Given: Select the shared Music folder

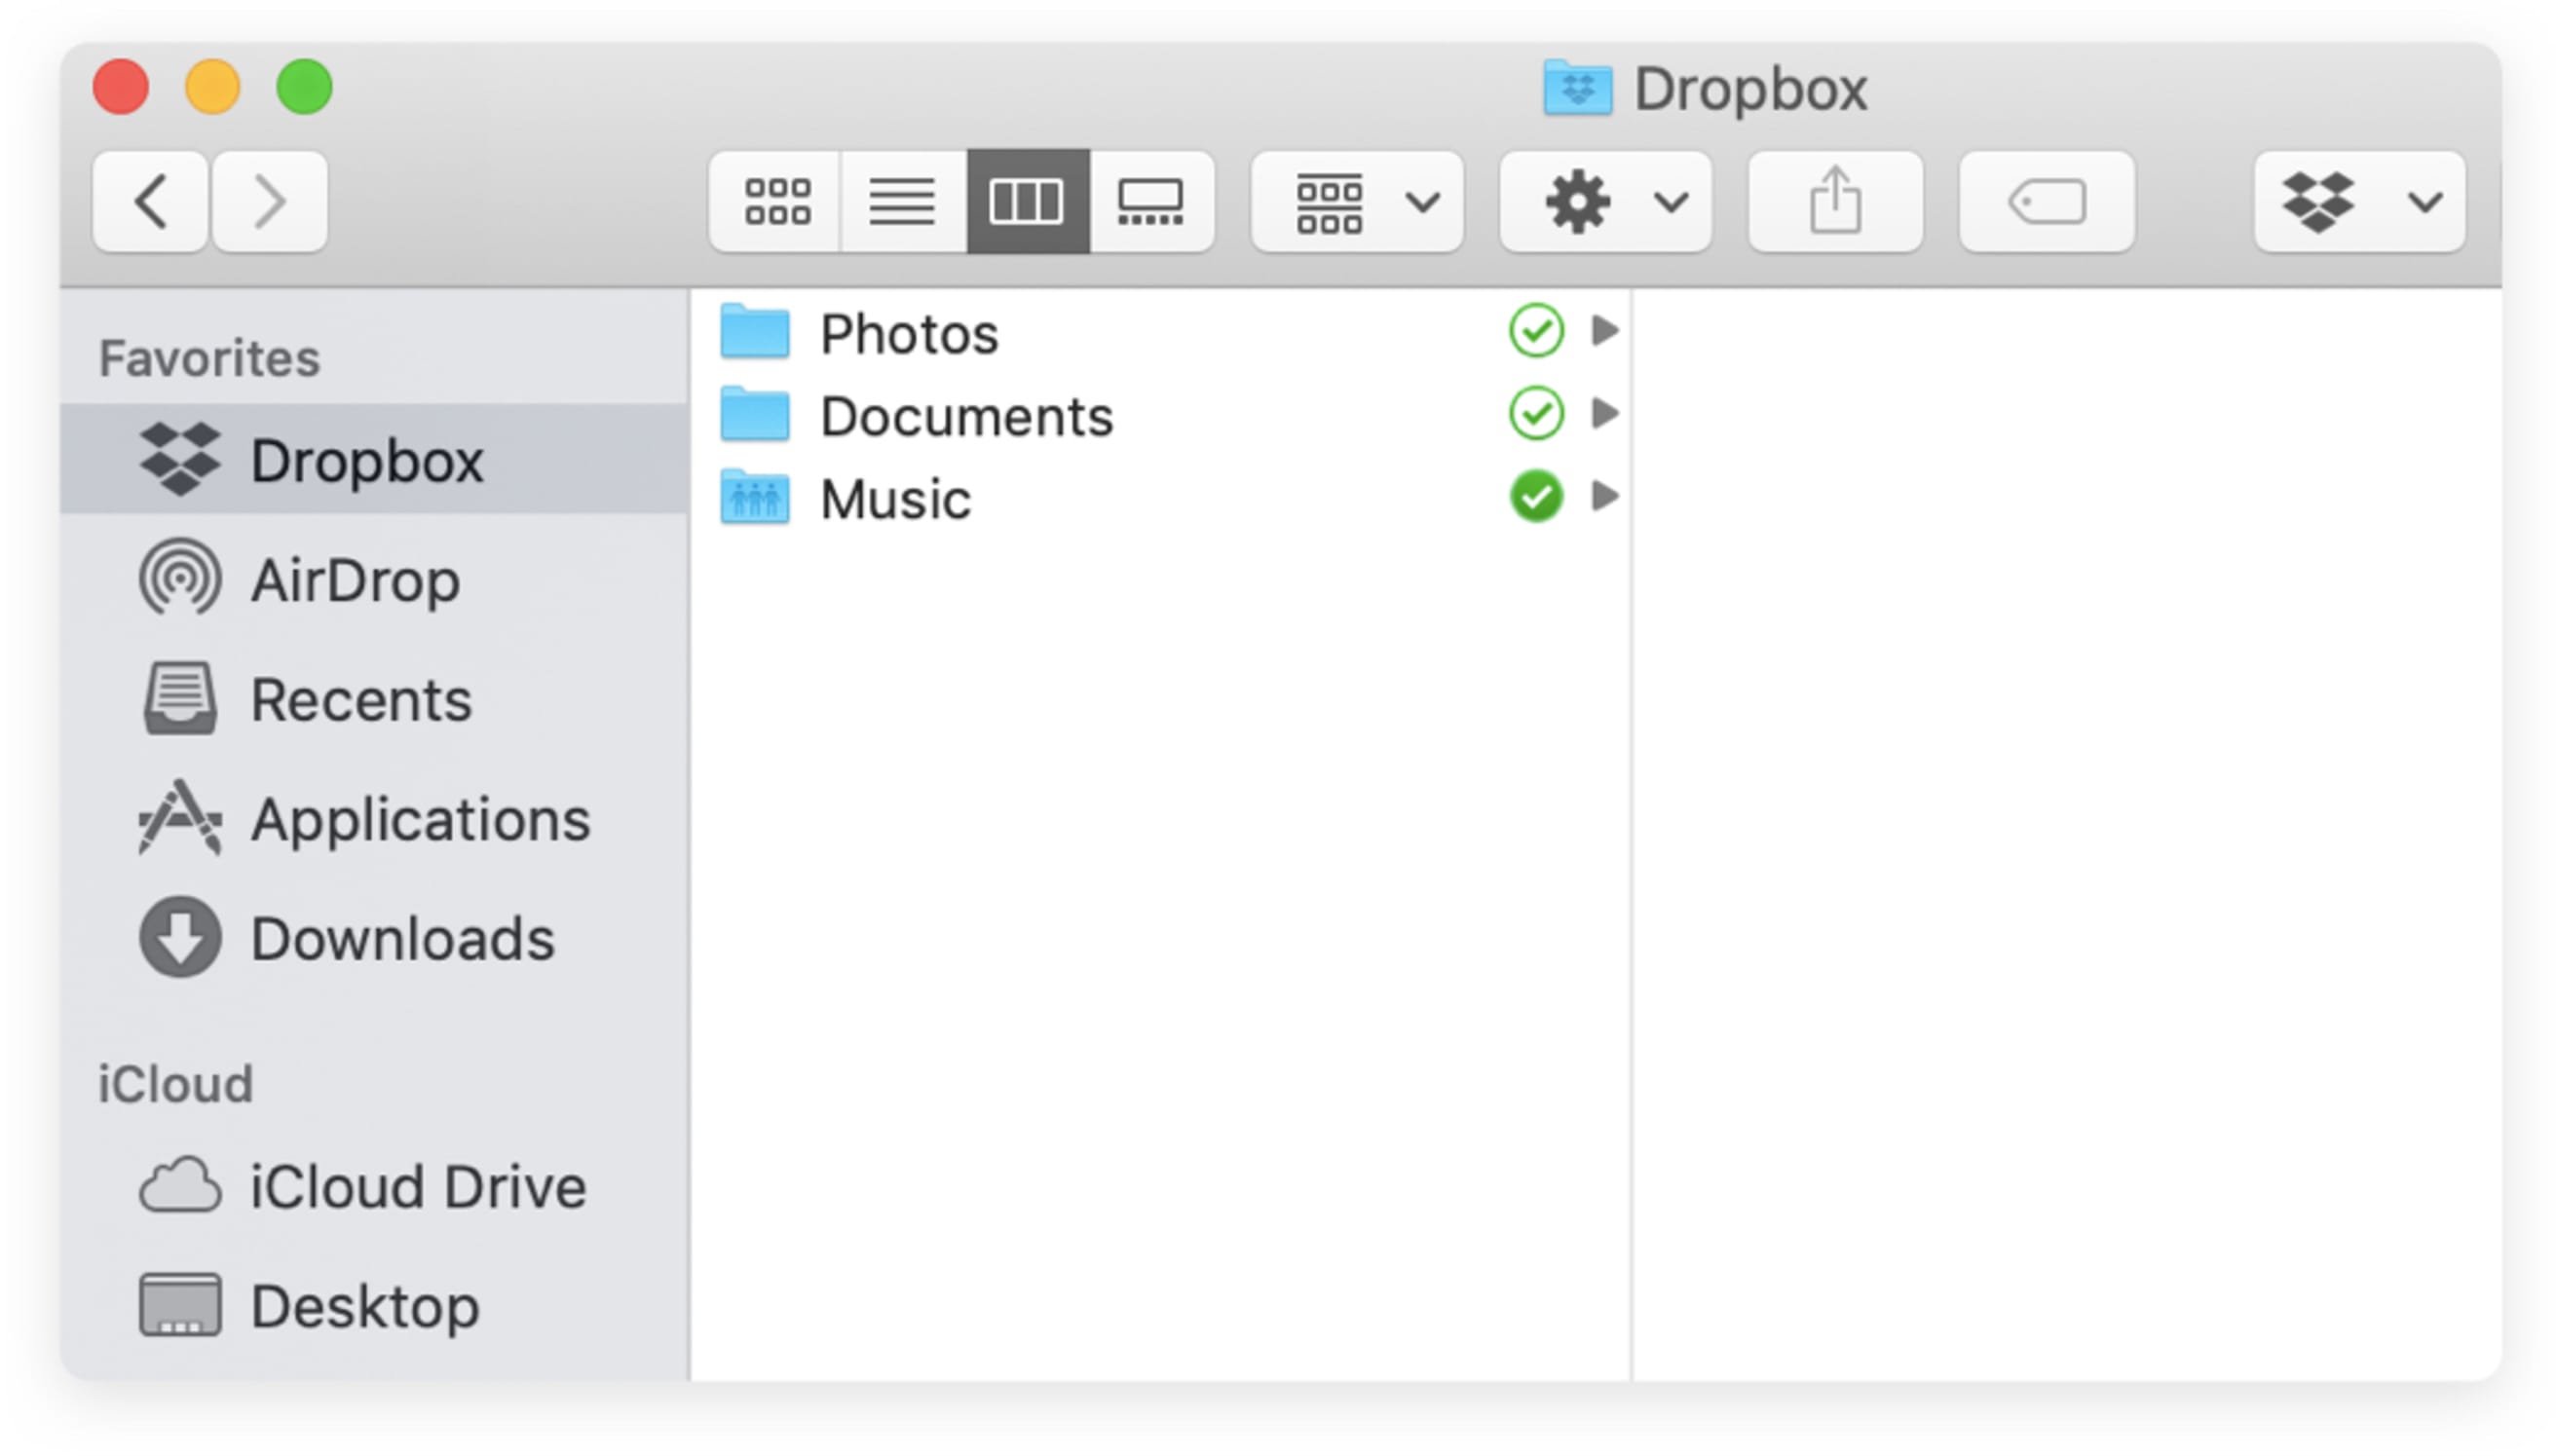Looking at the screenshot, I should [x=895, y=498].
